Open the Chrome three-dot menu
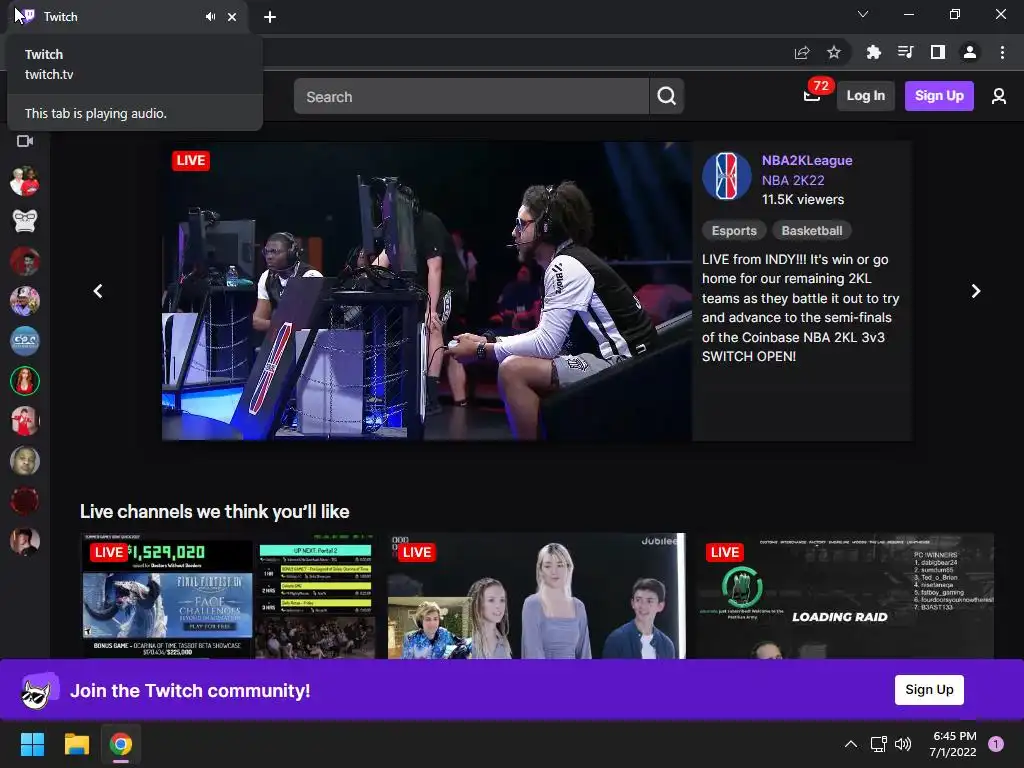 (x=1002, y=52)
